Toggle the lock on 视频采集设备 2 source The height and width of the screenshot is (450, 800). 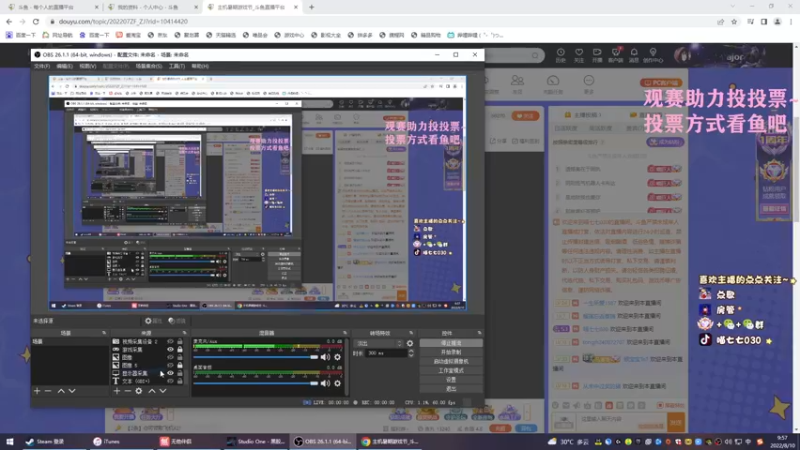180,341
